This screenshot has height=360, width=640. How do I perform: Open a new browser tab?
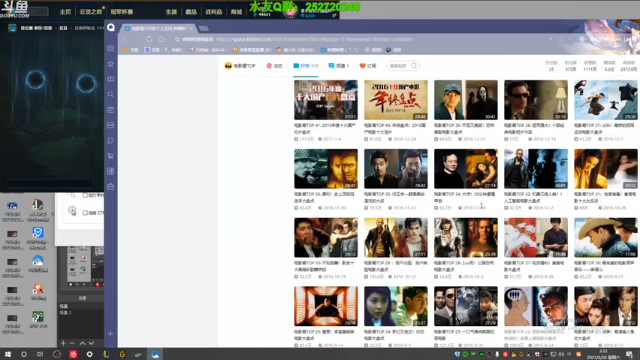click(x=204, y=28)
